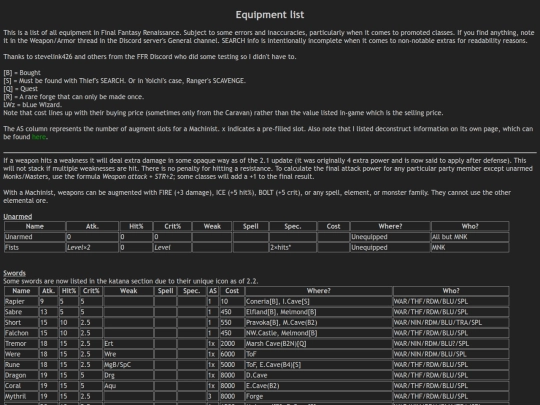Select the "Falchon" sword name

[x=21, y=333]
